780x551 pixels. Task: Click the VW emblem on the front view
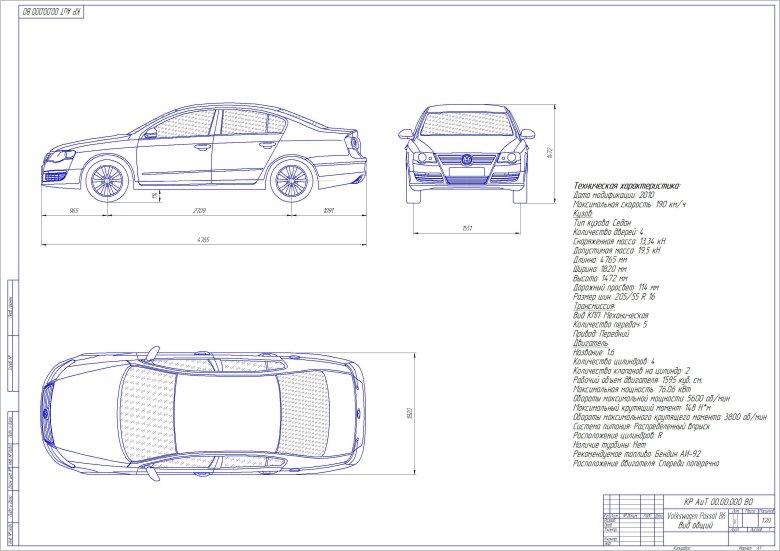click(466, 160)
